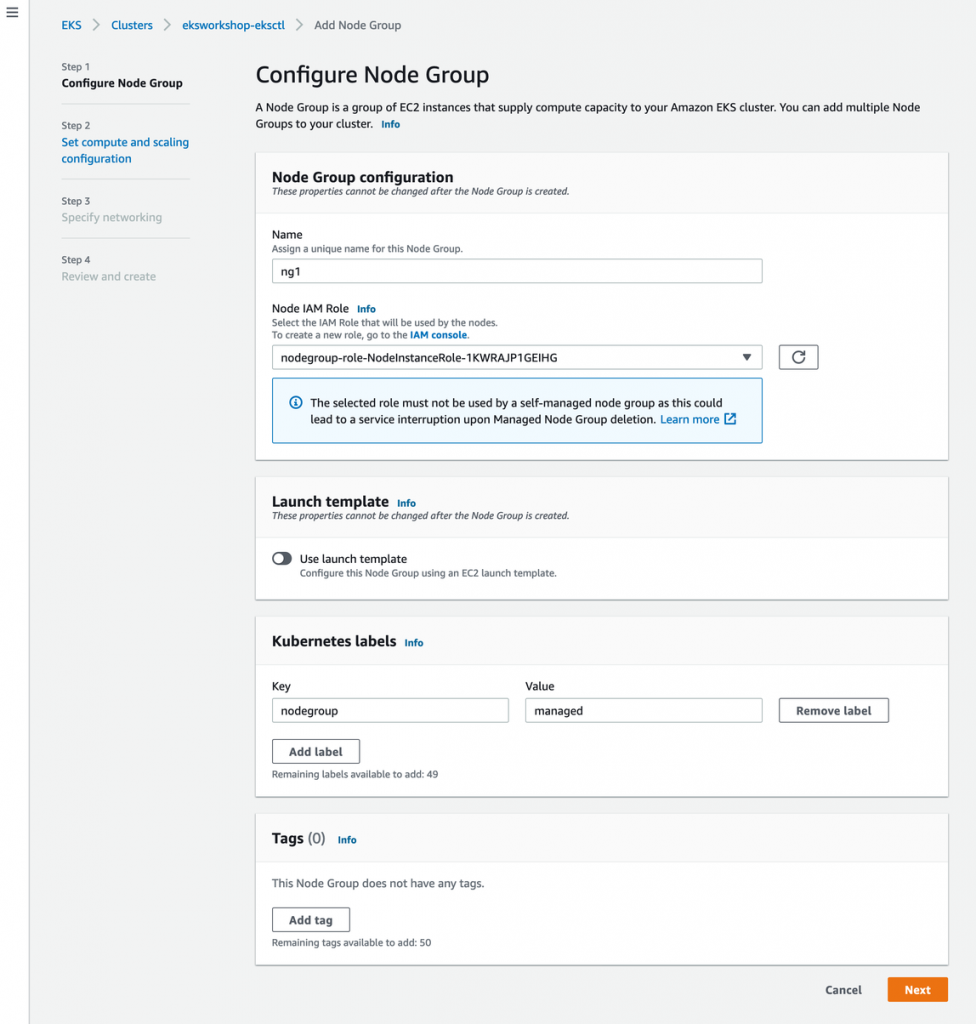This screenshot has width=976, height=1024.
Task: Open the Node IAM Role dropdown
Action: tap(516, 357)
